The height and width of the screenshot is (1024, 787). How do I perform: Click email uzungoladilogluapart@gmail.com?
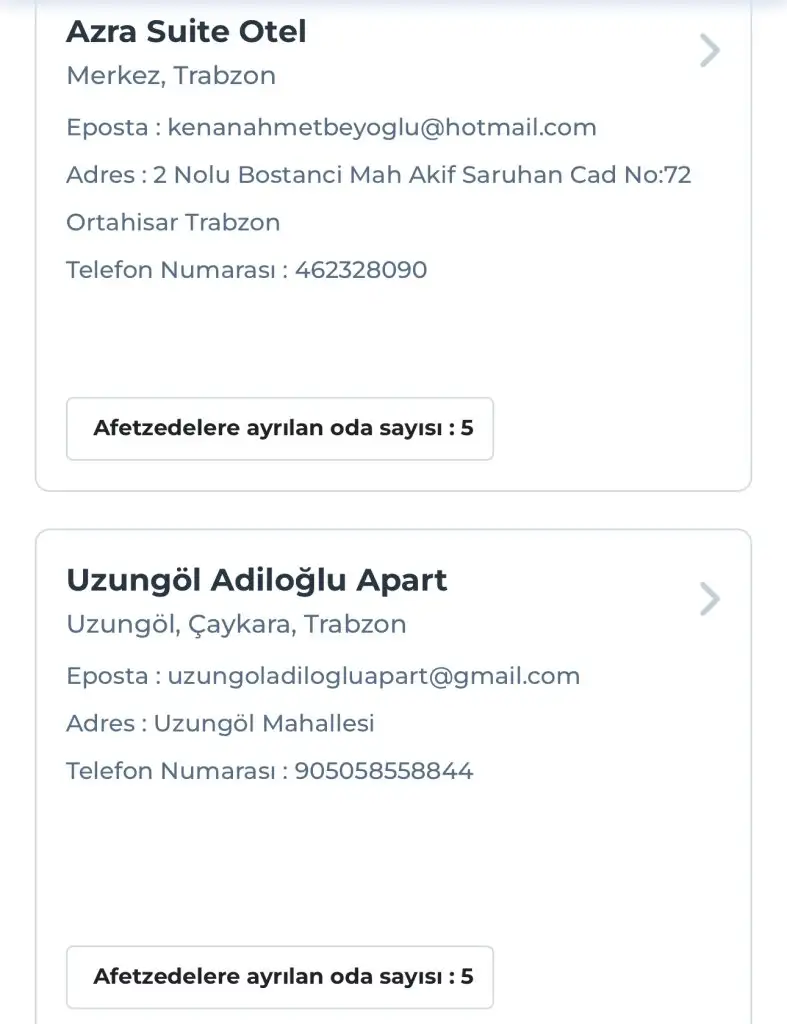click(374, 676)
